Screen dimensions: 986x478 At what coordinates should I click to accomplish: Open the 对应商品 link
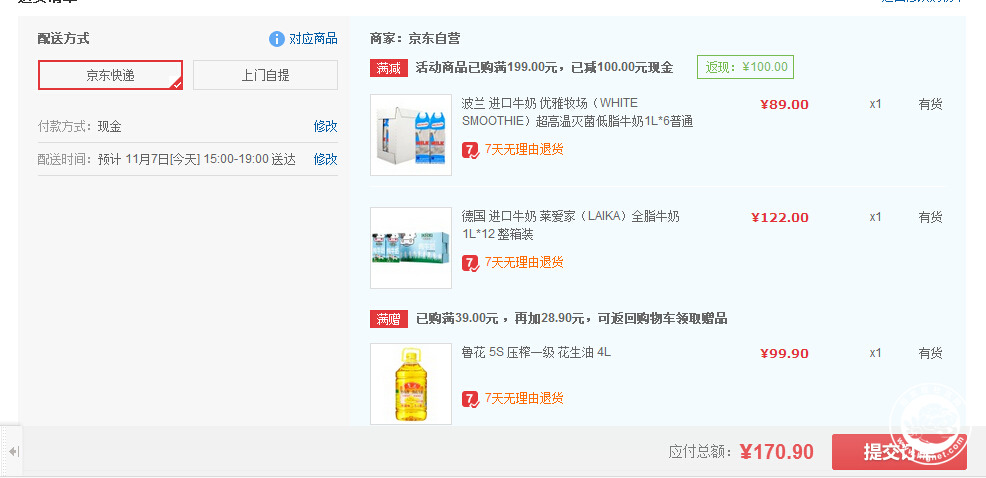[x=313, y=39]
